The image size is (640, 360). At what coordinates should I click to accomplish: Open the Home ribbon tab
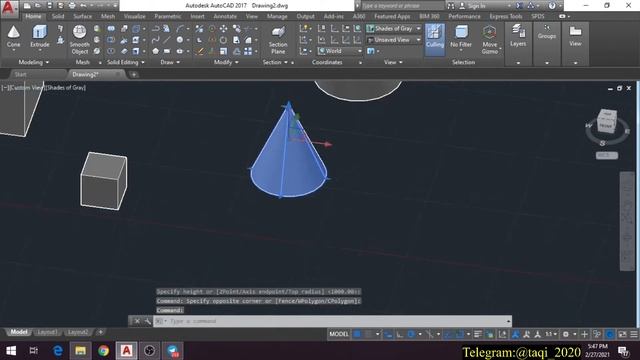pos(33,16)
